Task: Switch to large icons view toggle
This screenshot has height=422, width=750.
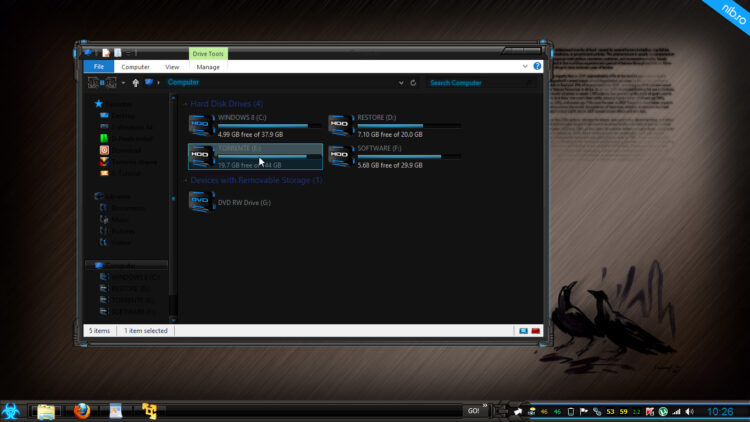Action: [535, 330]
